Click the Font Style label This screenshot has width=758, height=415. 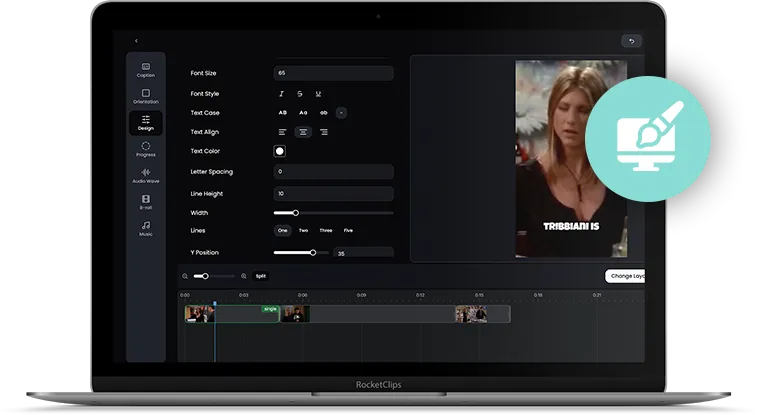[204, 94]
